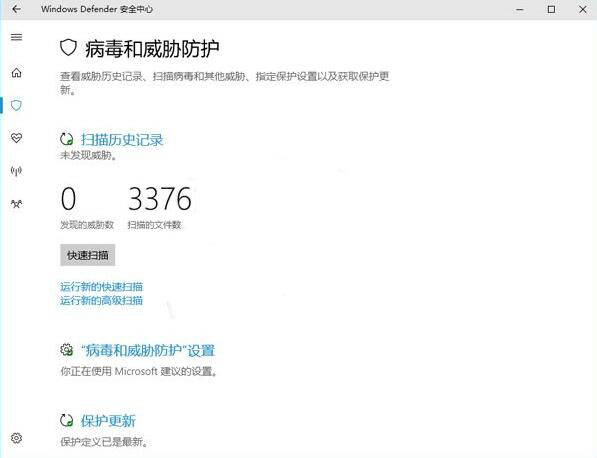
Task: Open firewall and network sidebar icon
Action: point(16,171)
